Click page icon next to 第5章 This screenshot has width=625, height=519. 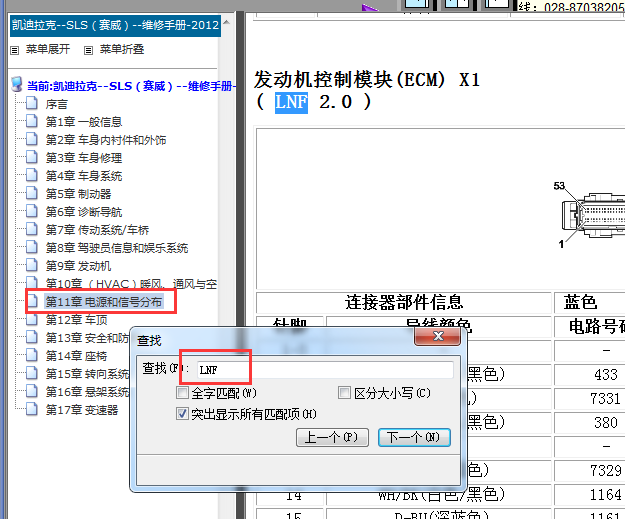point(32,193)
